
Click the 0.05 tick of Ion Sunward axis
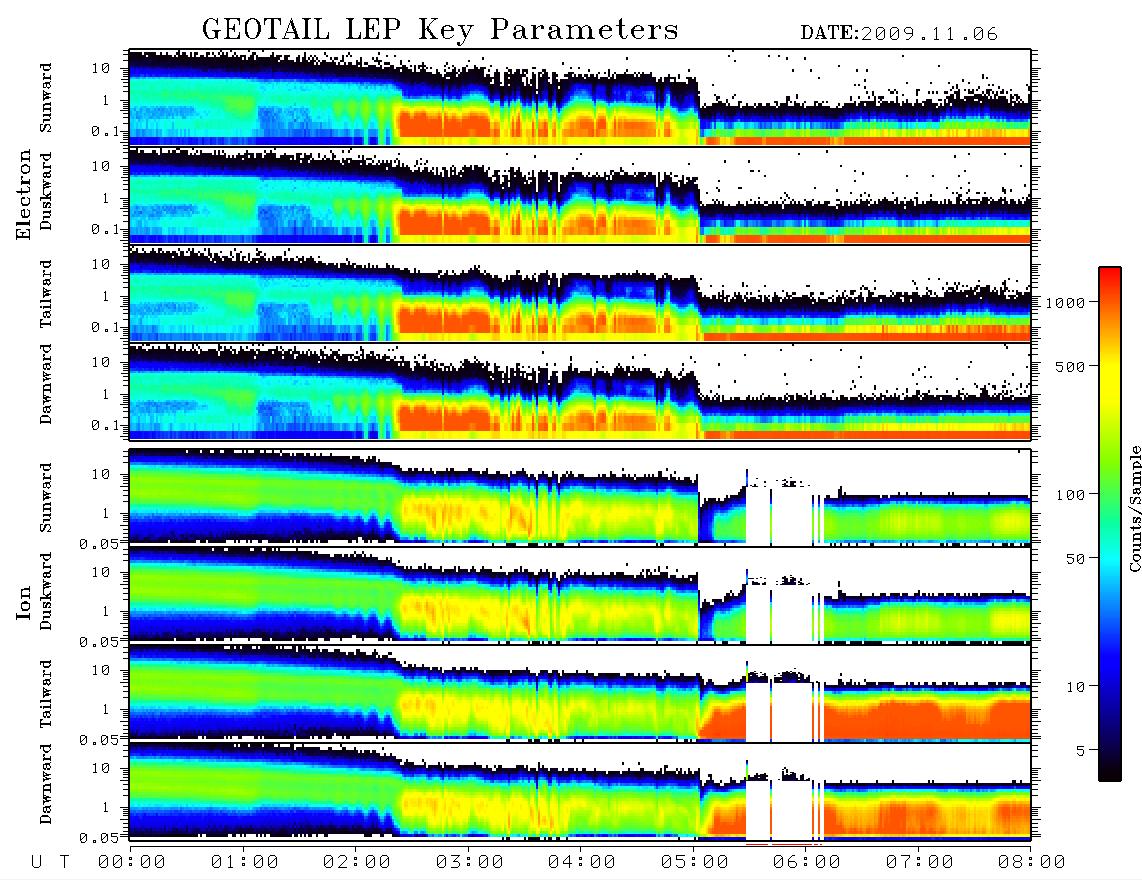coord(99,543)
